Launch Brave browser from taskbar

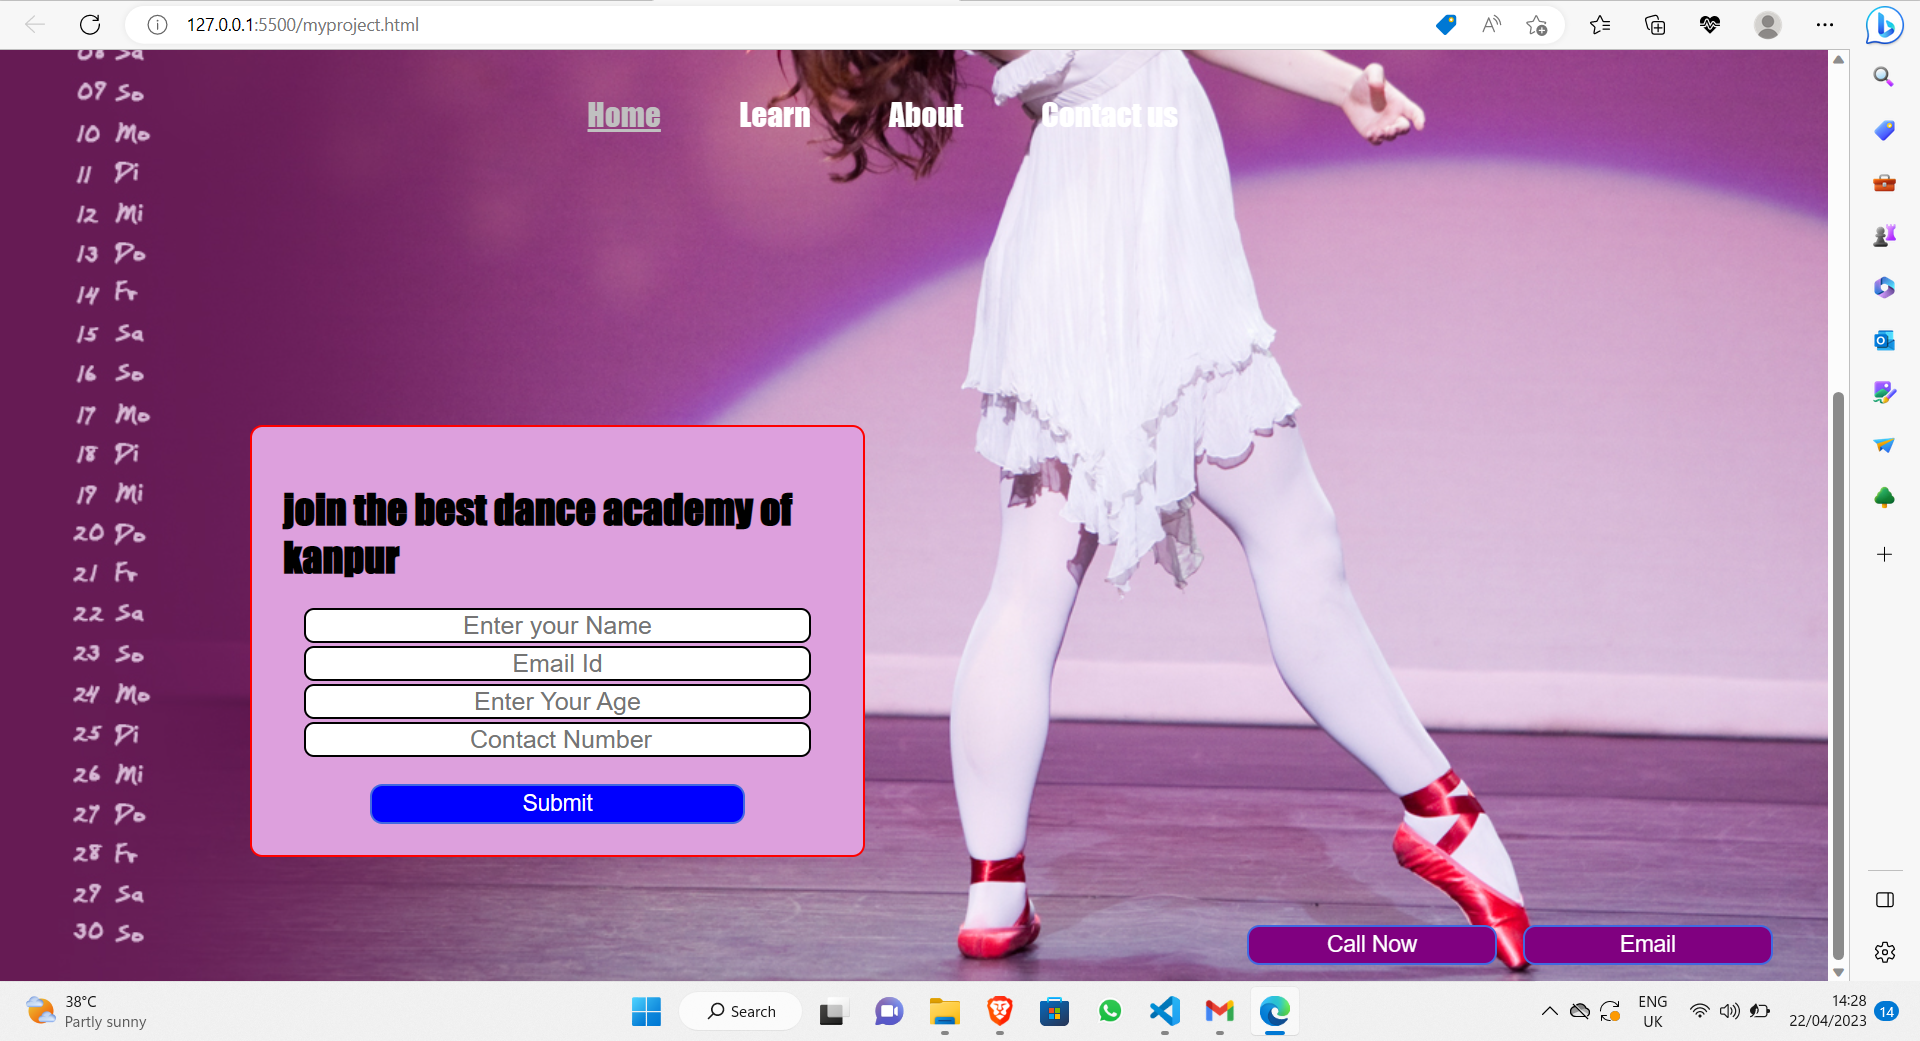coord(999,1012)
